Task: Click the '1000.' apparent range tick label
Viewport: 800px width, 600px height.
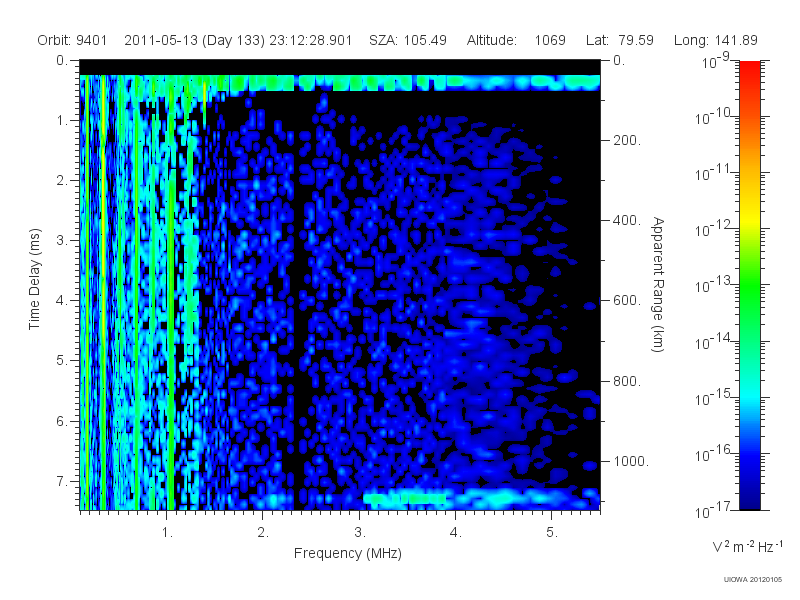Action: pos(631,461)
